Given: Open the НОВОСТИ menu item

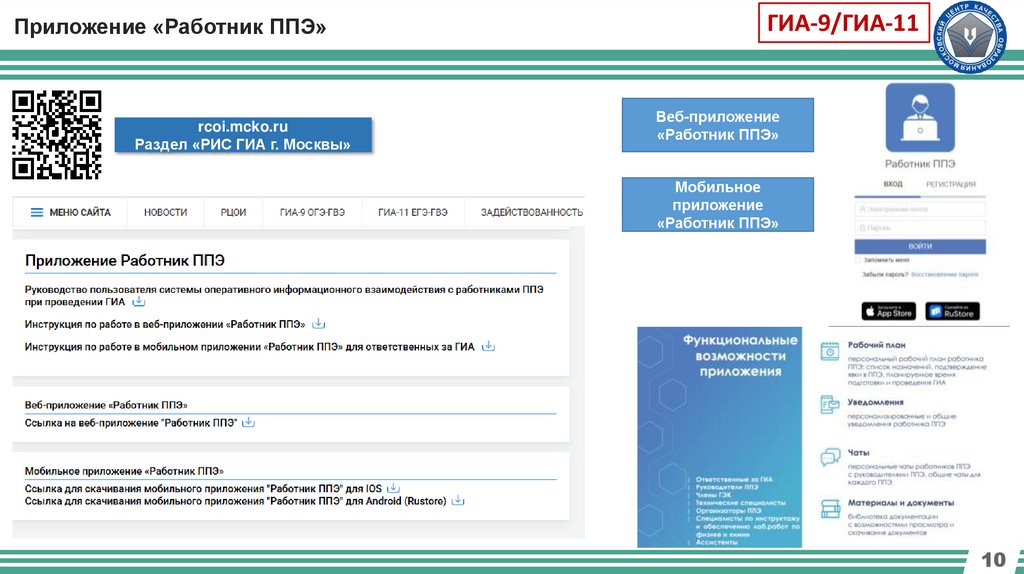Looking at the screenshot, I should point(165,212).
